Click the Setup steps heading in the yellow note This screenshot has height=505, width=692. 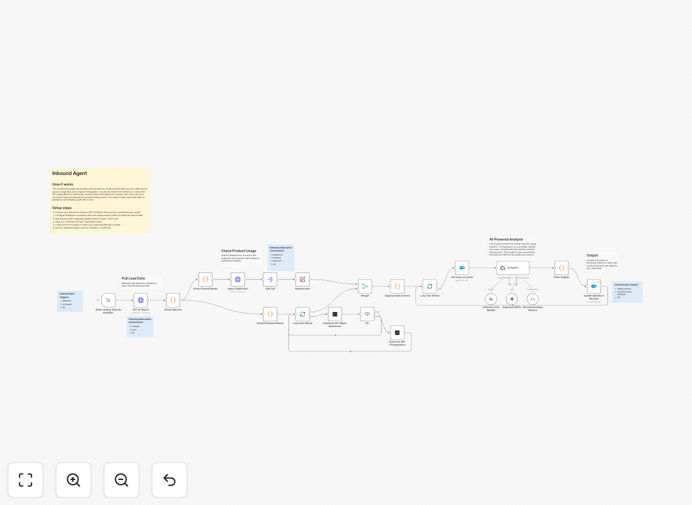(x=62, y=208)
